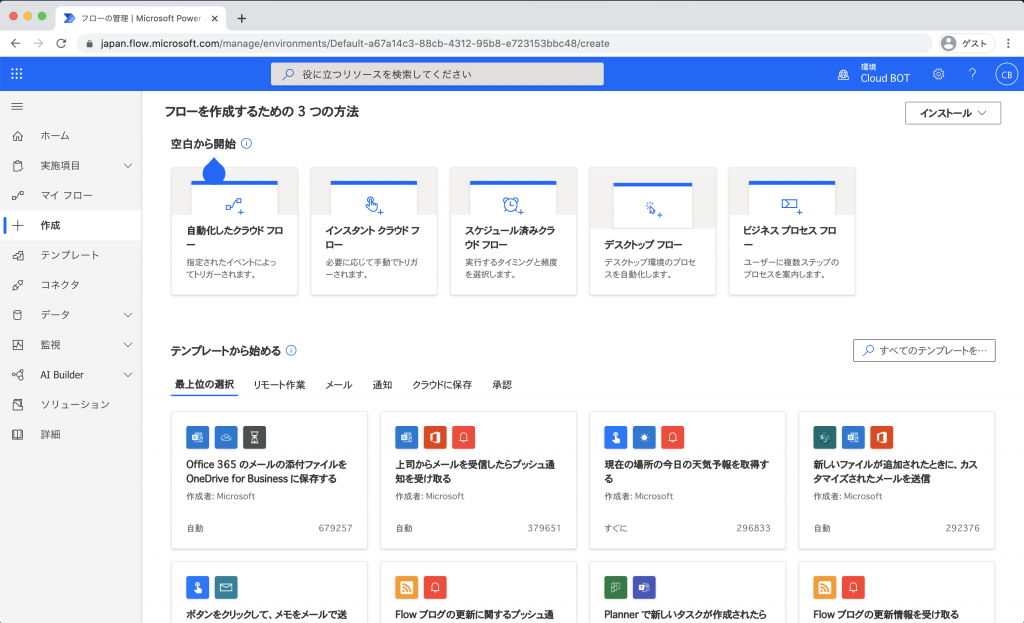Switch to the 承認 tab
The image size is (1024, 623).
[x=502, y=385]
